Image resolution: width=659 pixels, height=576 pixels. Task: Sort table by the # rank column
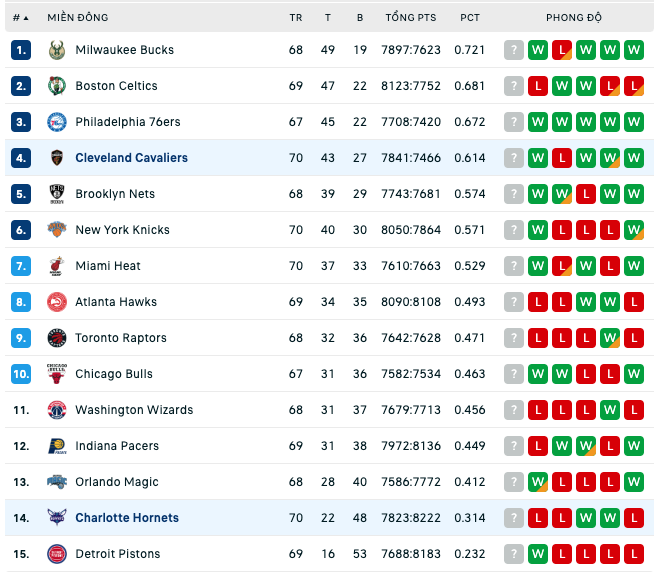click(x=21, y=18)
